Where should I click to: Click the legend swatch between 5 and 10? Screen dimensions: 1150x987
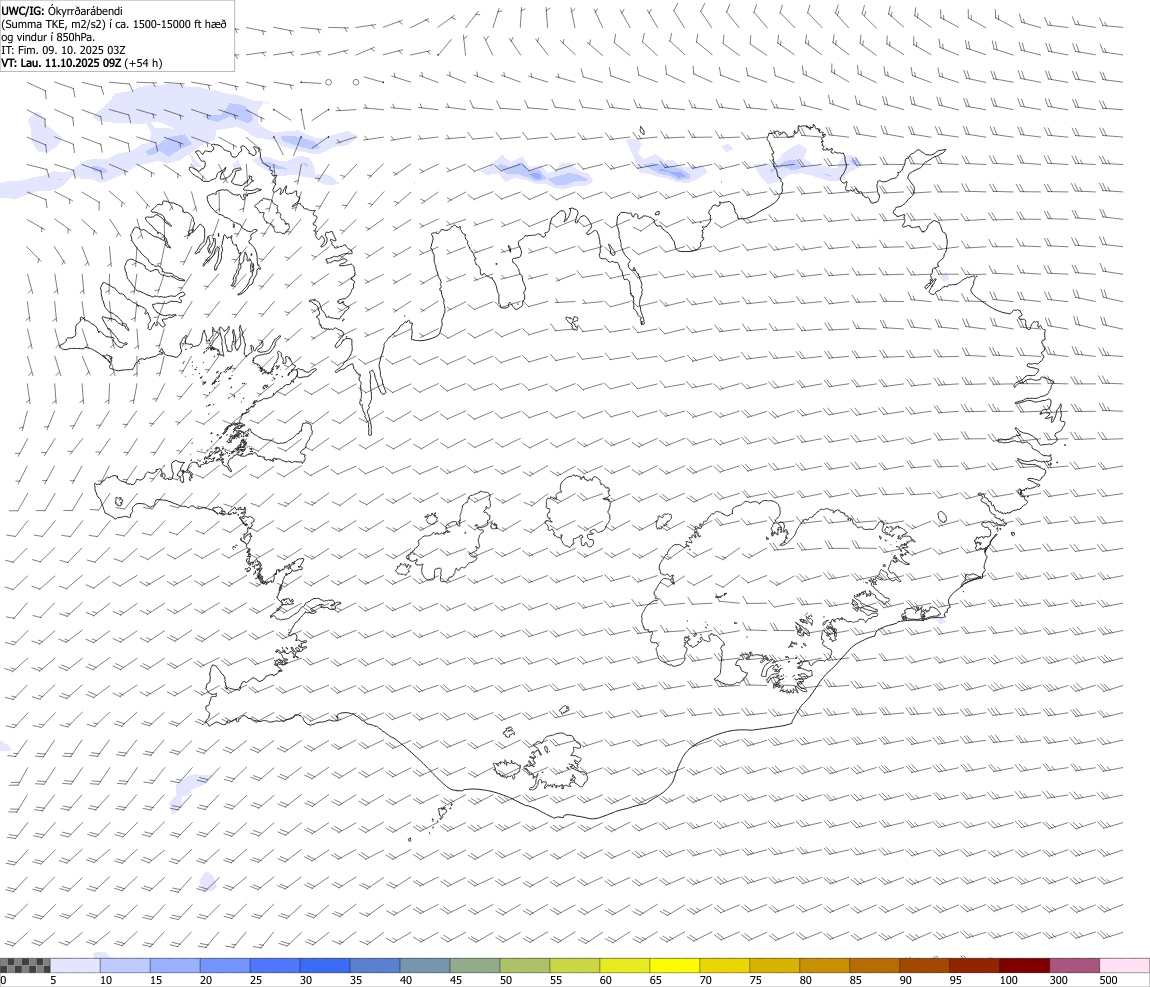click(x=76, y=966)
